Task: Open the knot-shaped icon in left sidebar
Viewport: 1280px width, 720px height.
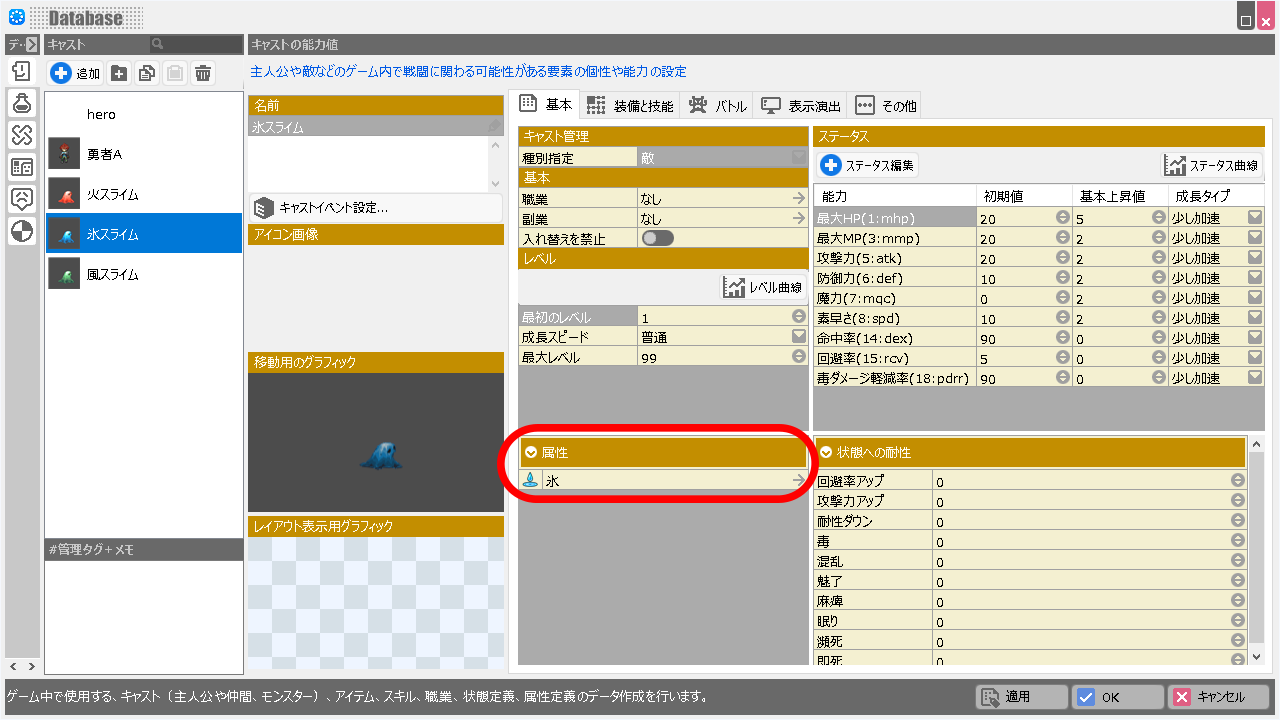Action: [x=22, y=135]
